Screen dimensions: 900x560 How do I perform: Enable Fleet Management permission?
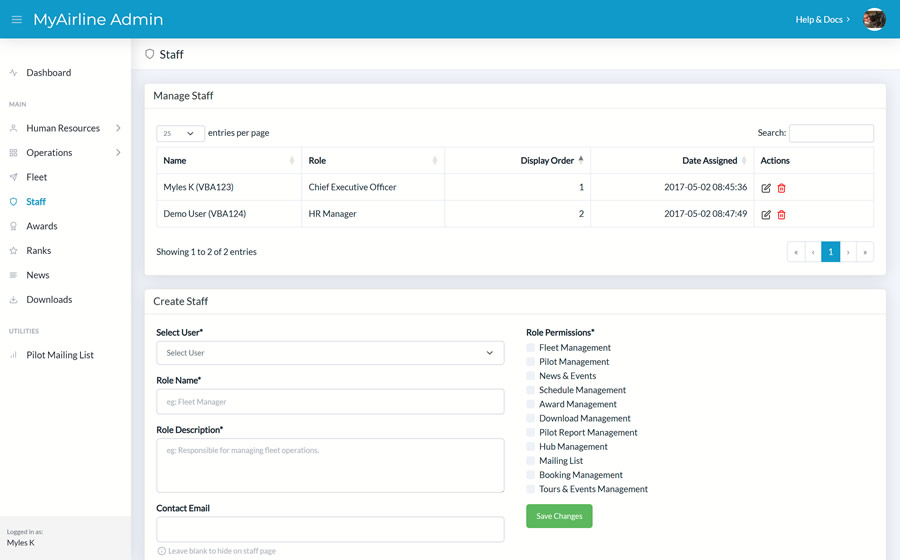click(x=530, y=348)
